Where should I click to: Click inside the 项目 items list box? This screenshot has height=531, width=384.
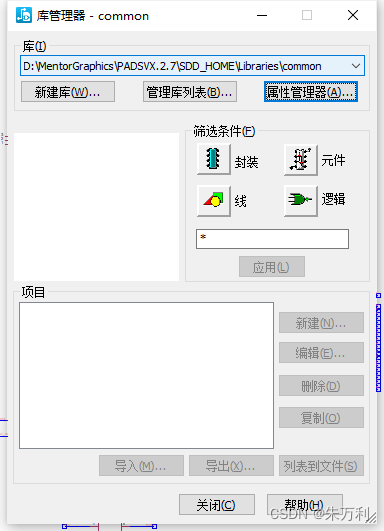146,376
